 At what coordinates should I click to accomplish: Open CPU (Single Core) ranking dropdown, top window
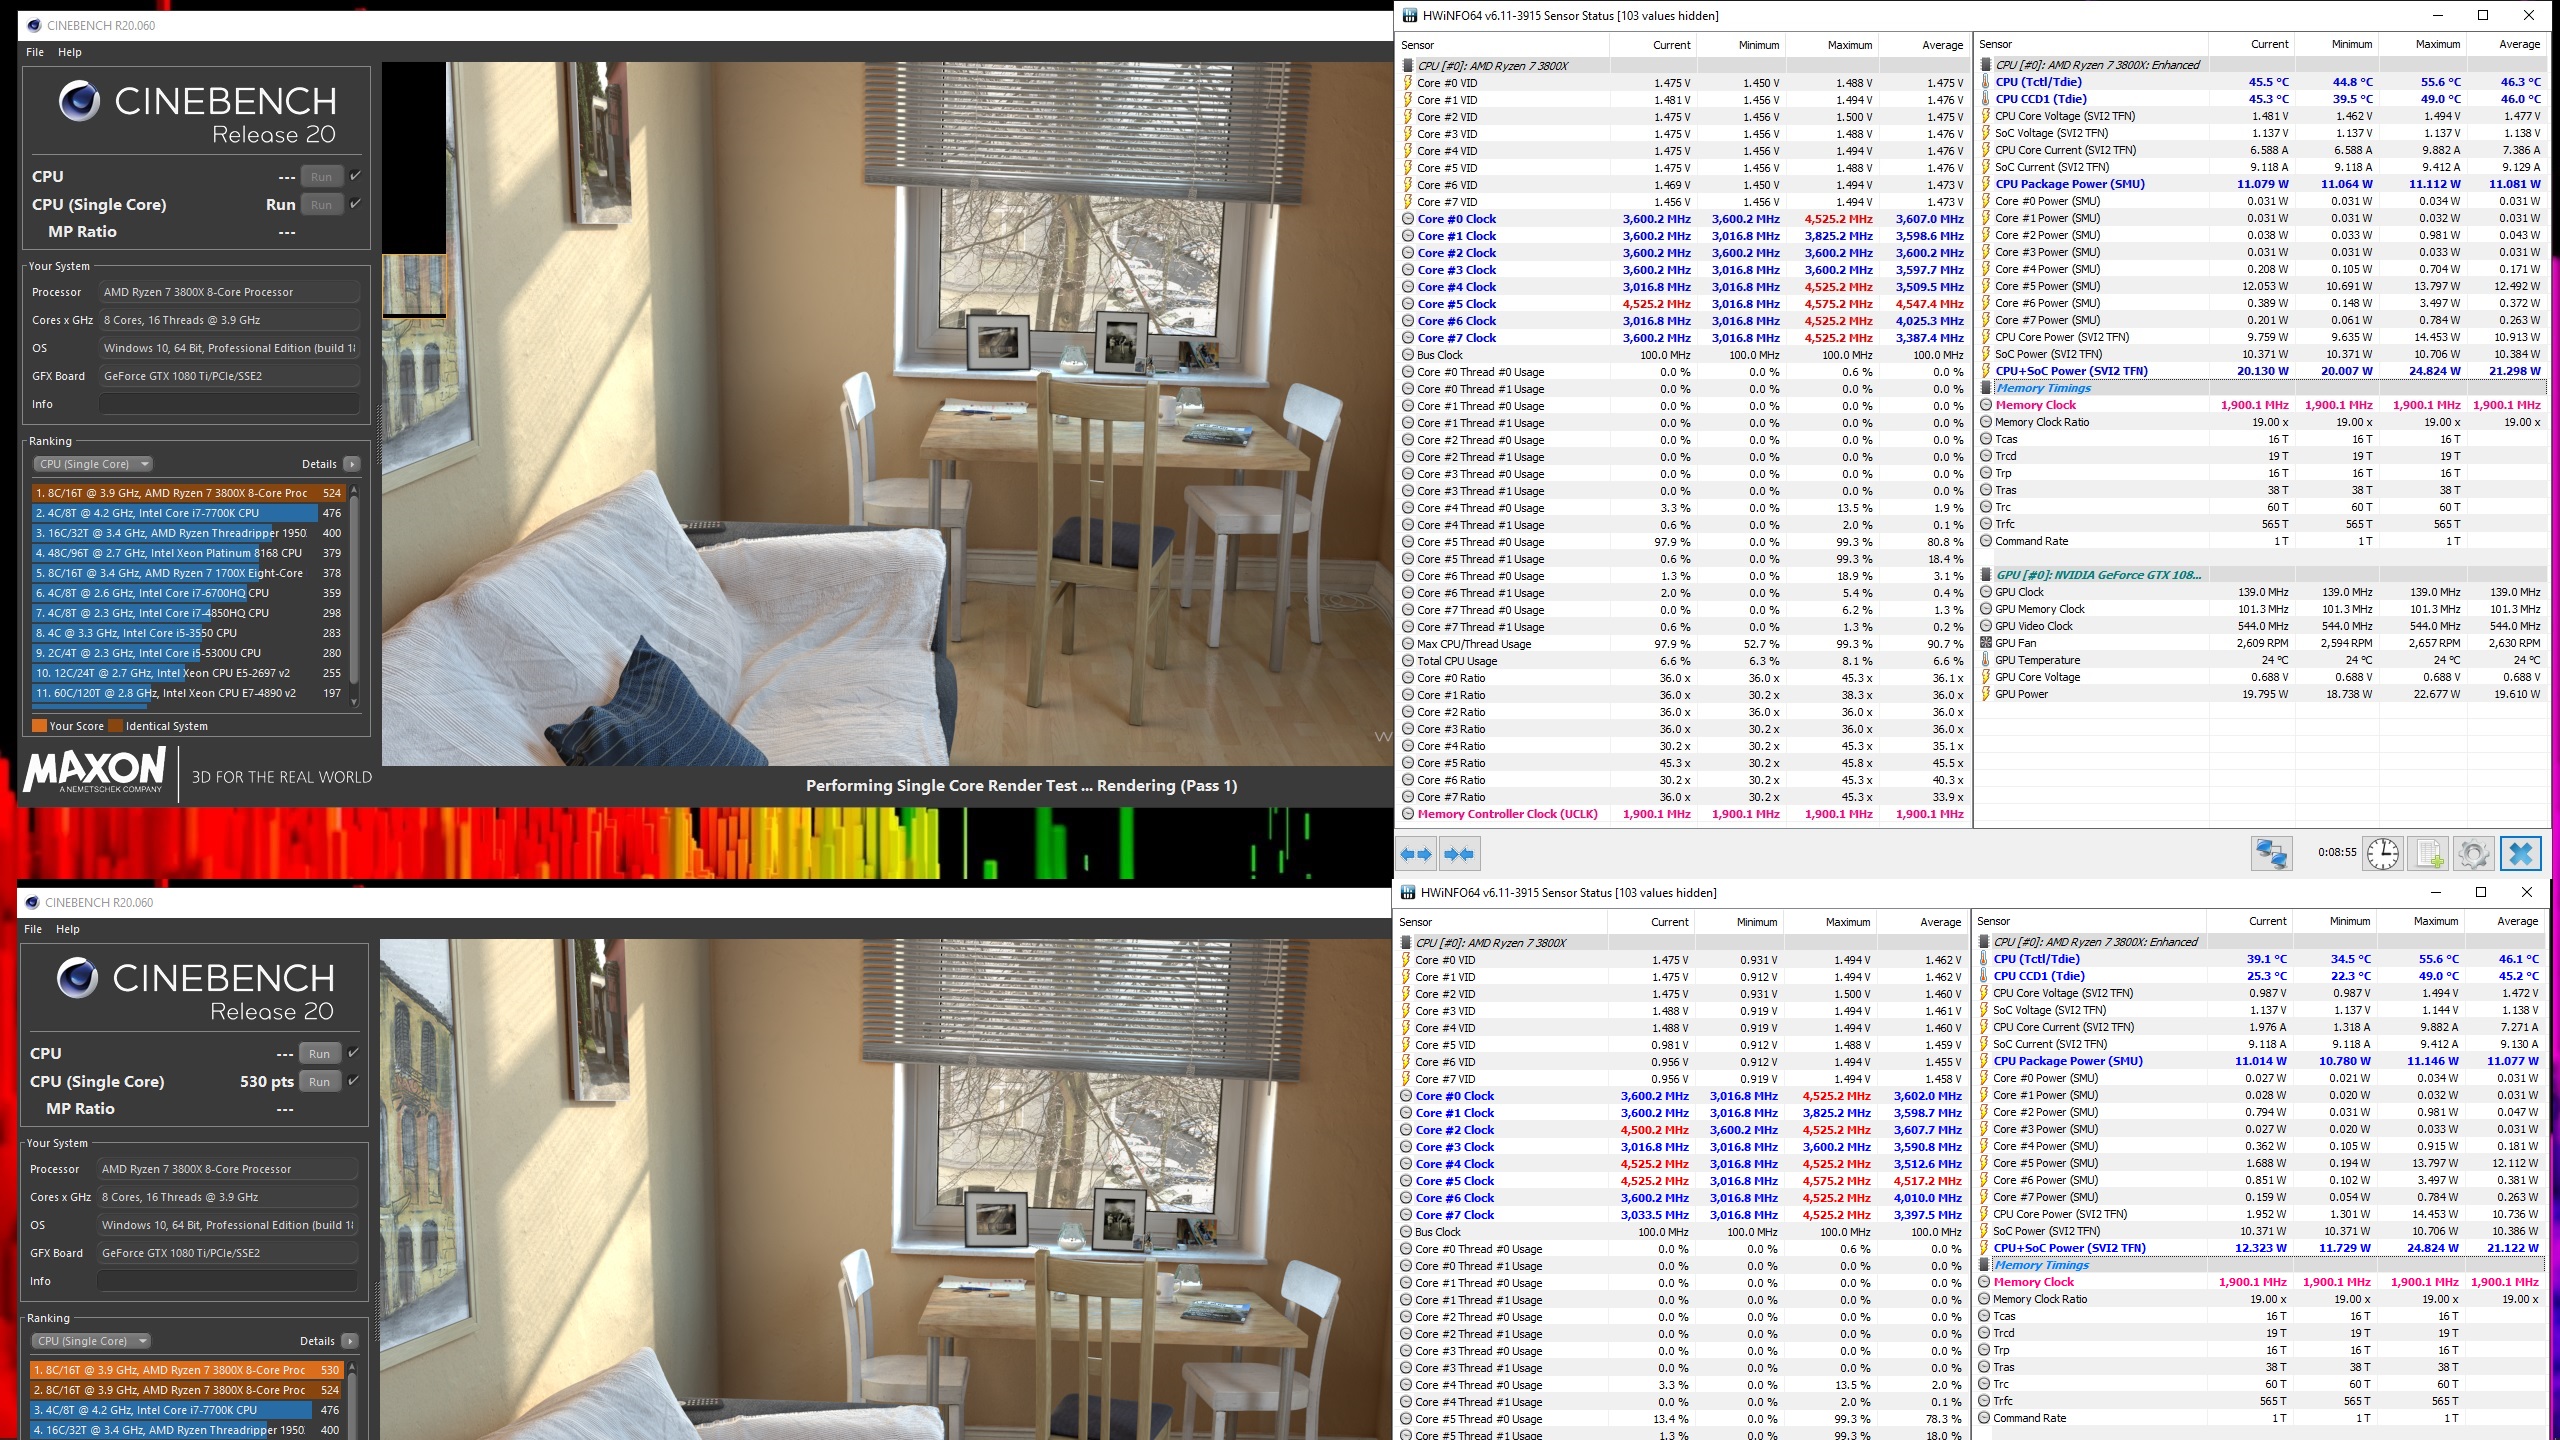pos(94,464)
